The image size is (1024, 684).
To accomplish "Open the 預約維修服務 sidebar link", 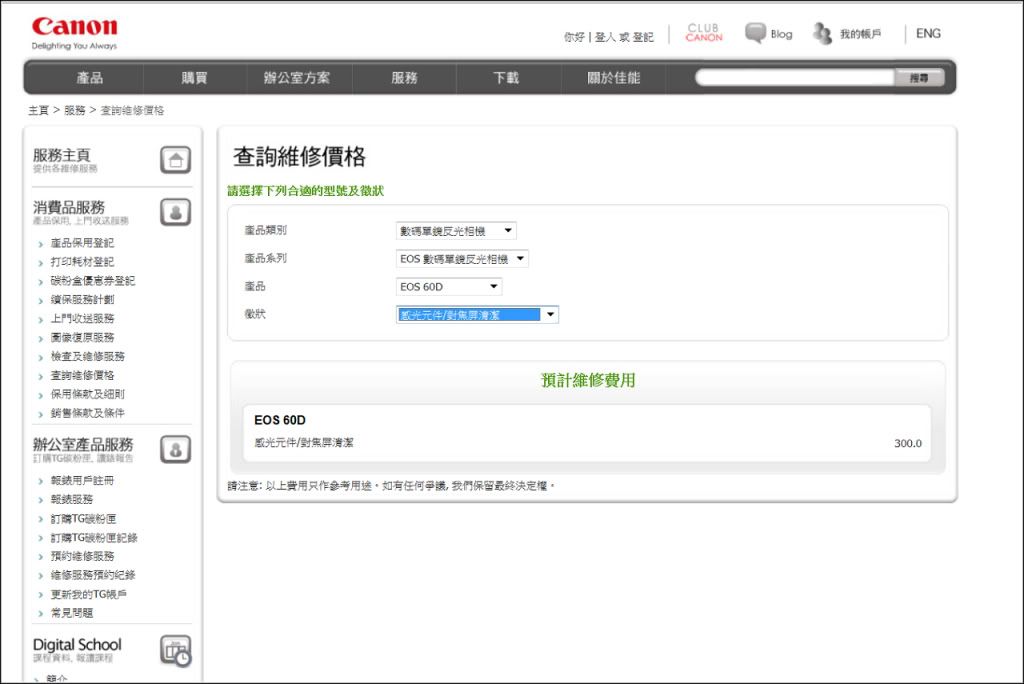I will [82, 557].
